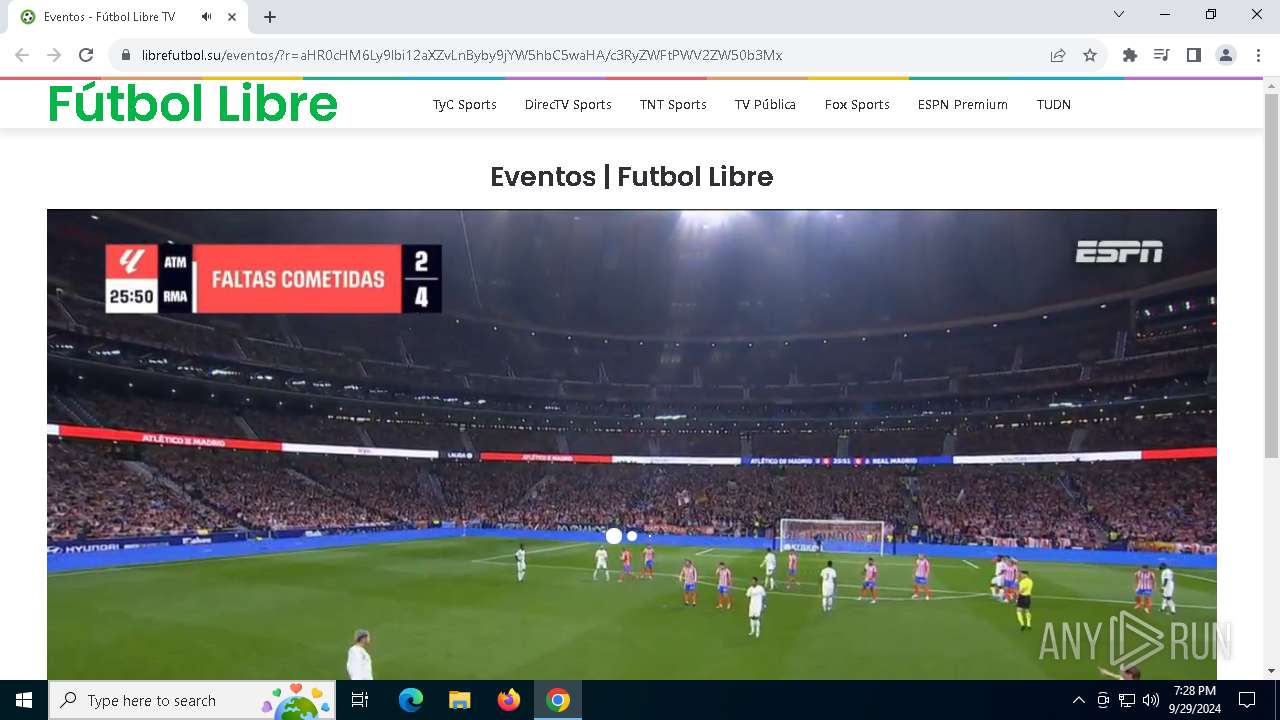Click the Fútbol Libre logo
This screenshot has height=720, width=1280.
click(193, 103)
